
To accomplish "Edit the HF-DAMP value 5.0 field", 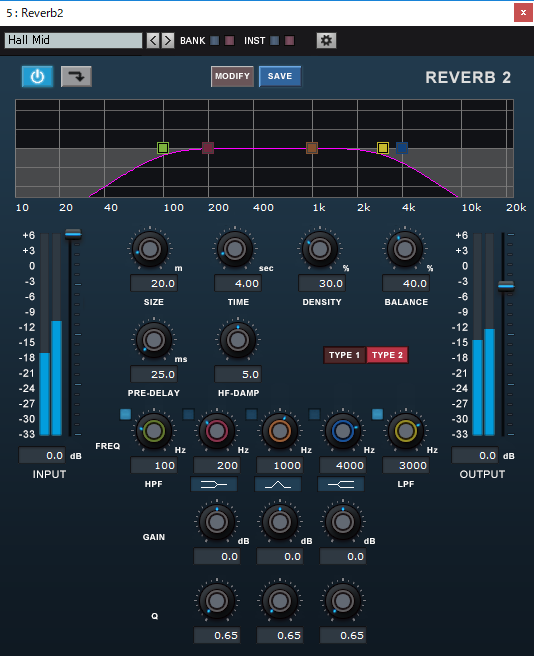I will (238, 374).
